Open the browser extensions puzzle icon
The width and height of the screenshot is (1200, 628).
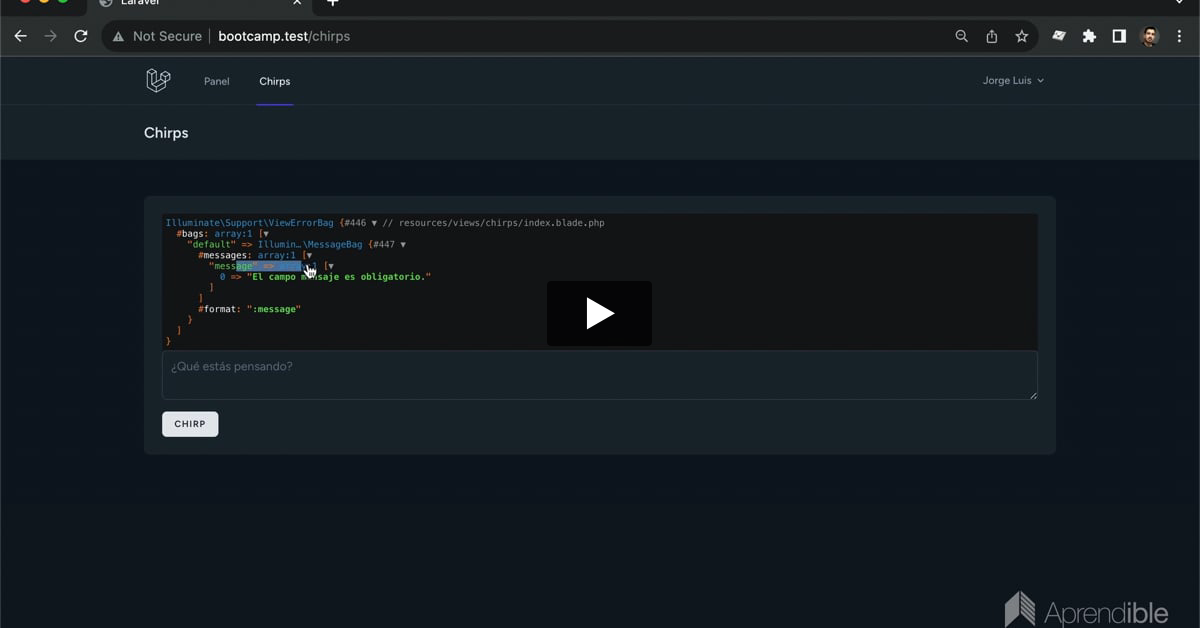(1090, 36)
